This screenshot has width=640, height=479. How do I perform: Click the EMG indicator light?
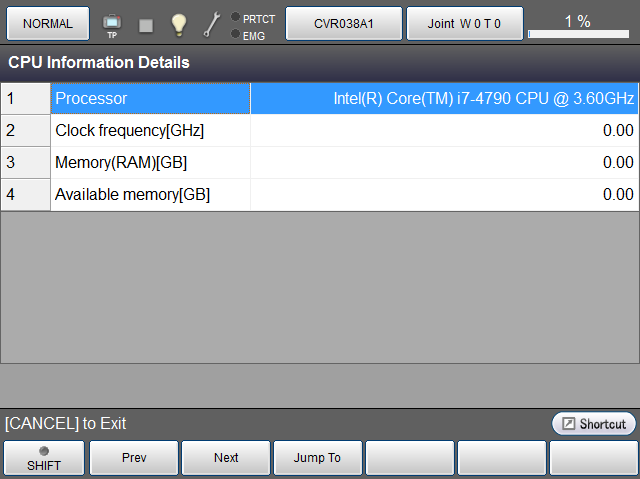click(x=235, y=35)
